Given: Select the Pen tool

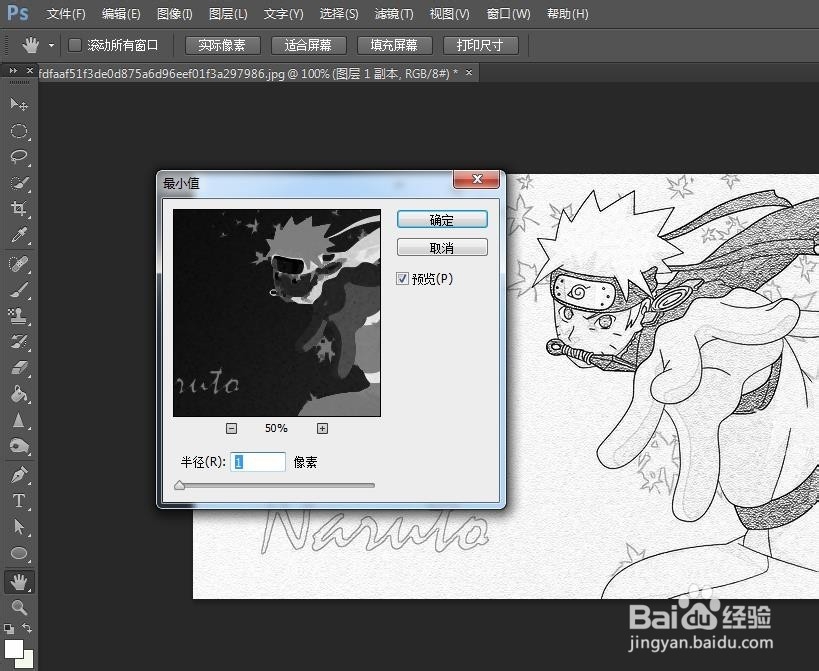Looking at the screenshot, I should [19, 475].
